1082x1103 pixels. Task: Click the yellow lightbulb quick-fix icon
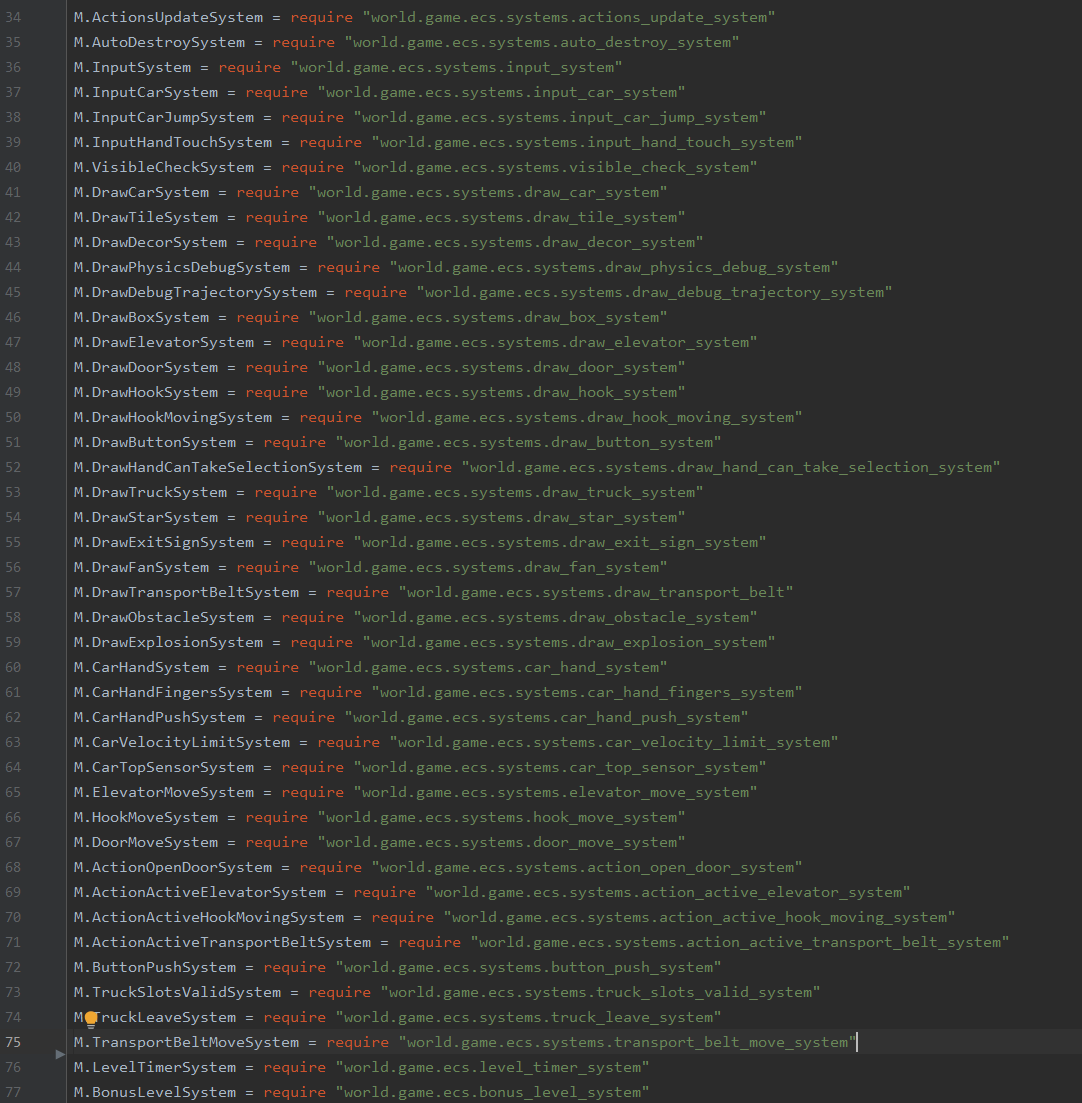pos(91,1018)
